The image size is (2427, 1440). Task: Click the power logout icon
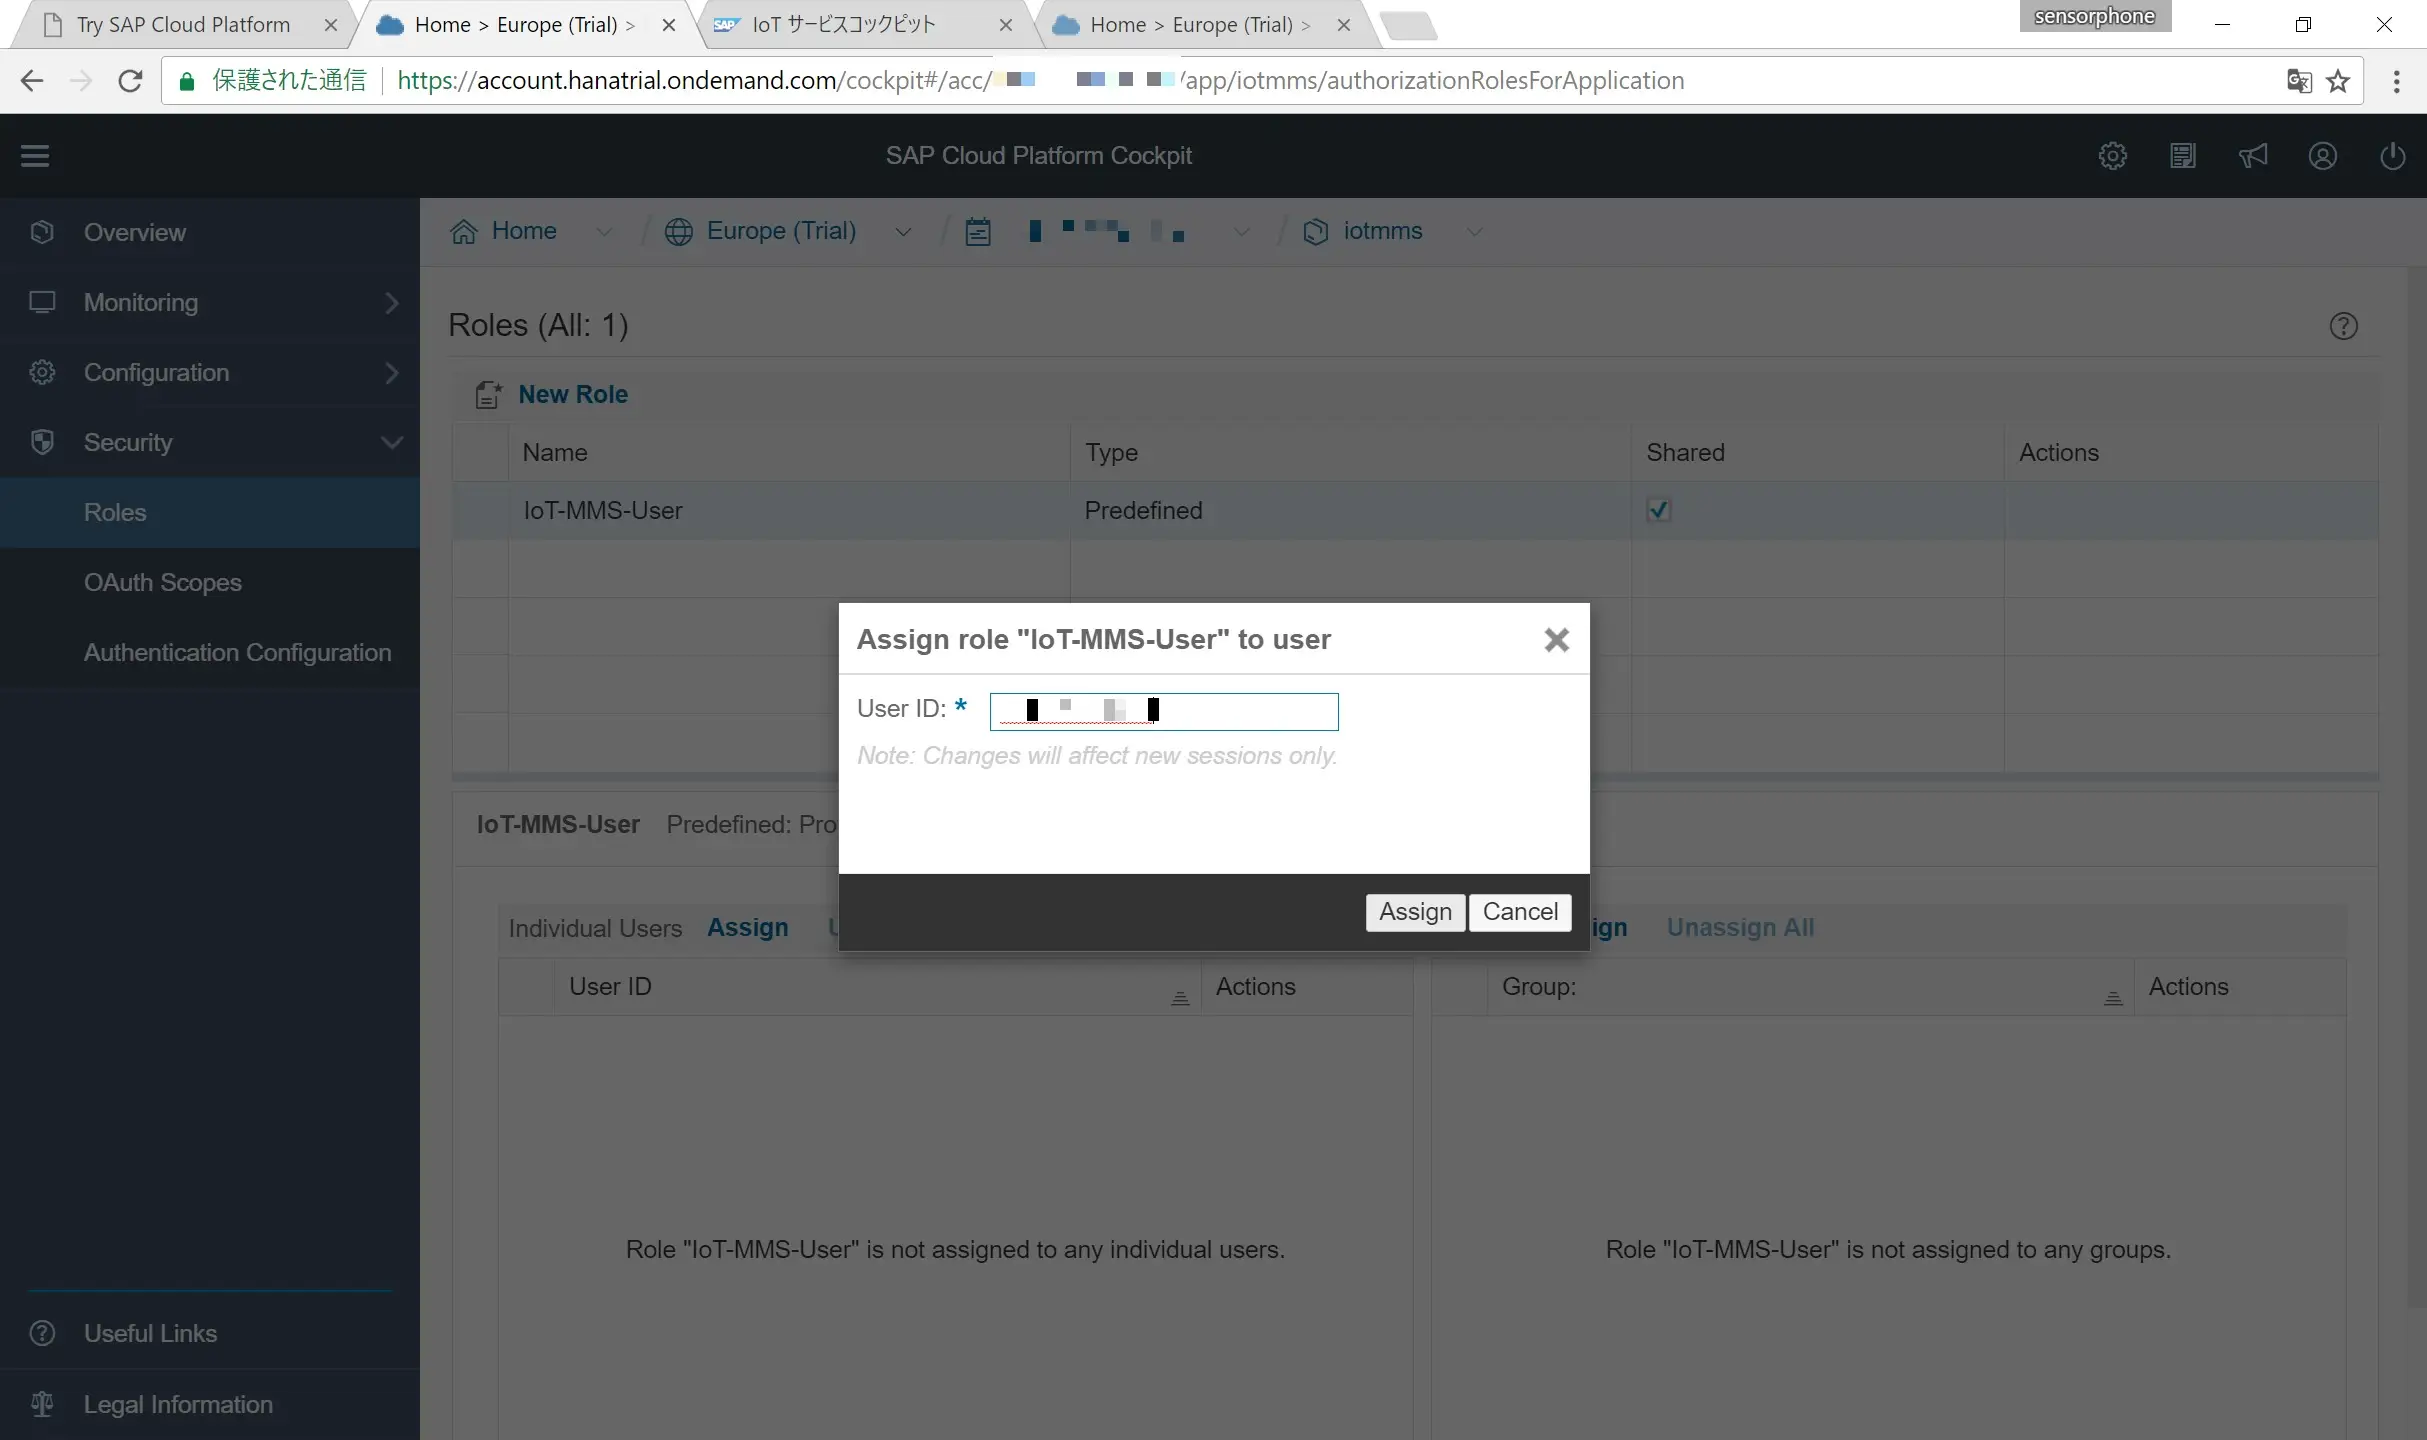point(2392,156)
